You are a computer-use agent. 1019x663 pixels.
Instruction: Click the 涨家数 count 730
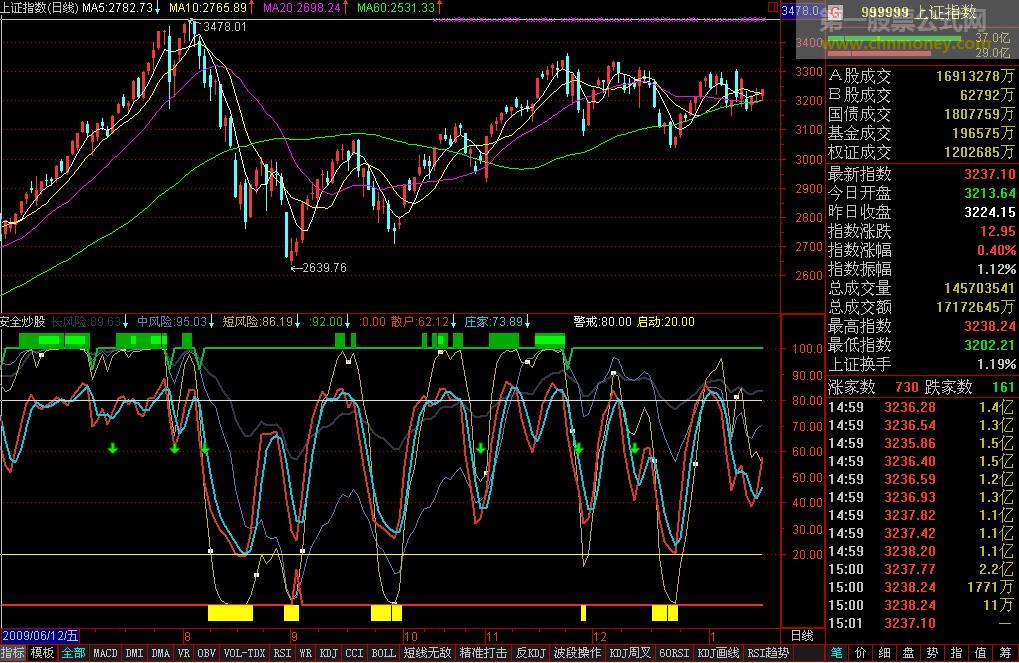point(906,387)
